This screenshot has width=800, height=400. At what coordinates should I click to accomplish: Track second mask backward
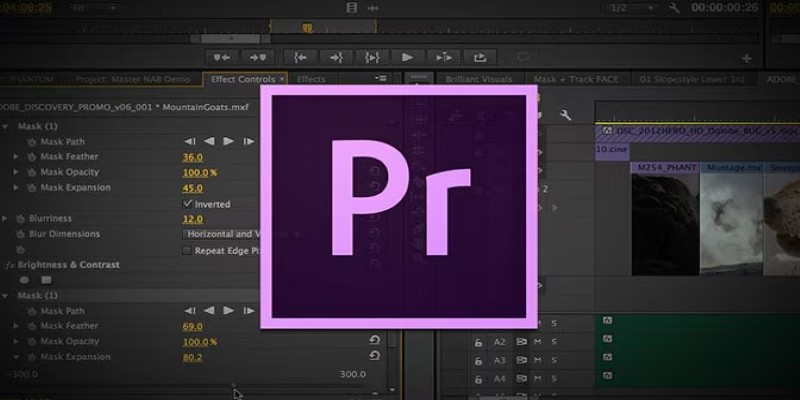[x=209, y=310]
